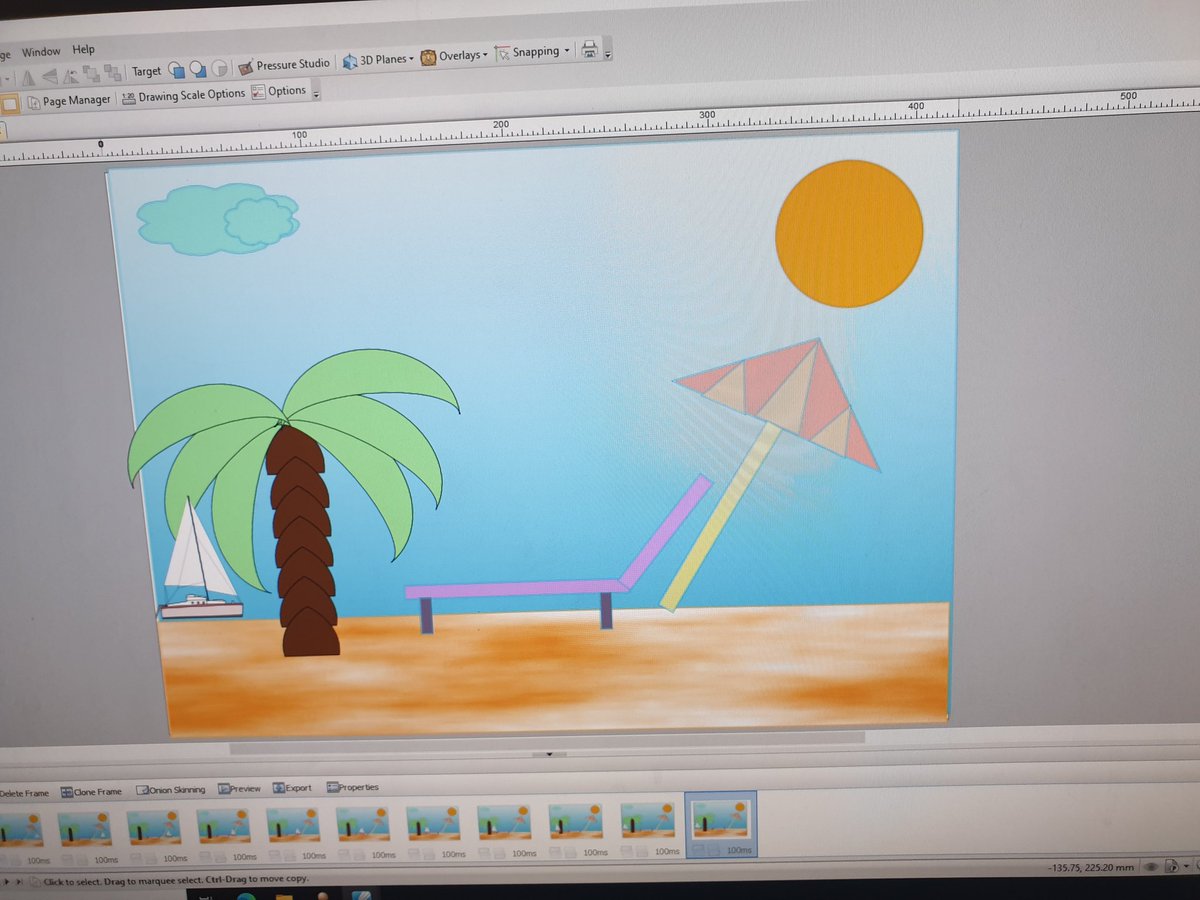Select the grey circular Target icon

click(219, 68)
